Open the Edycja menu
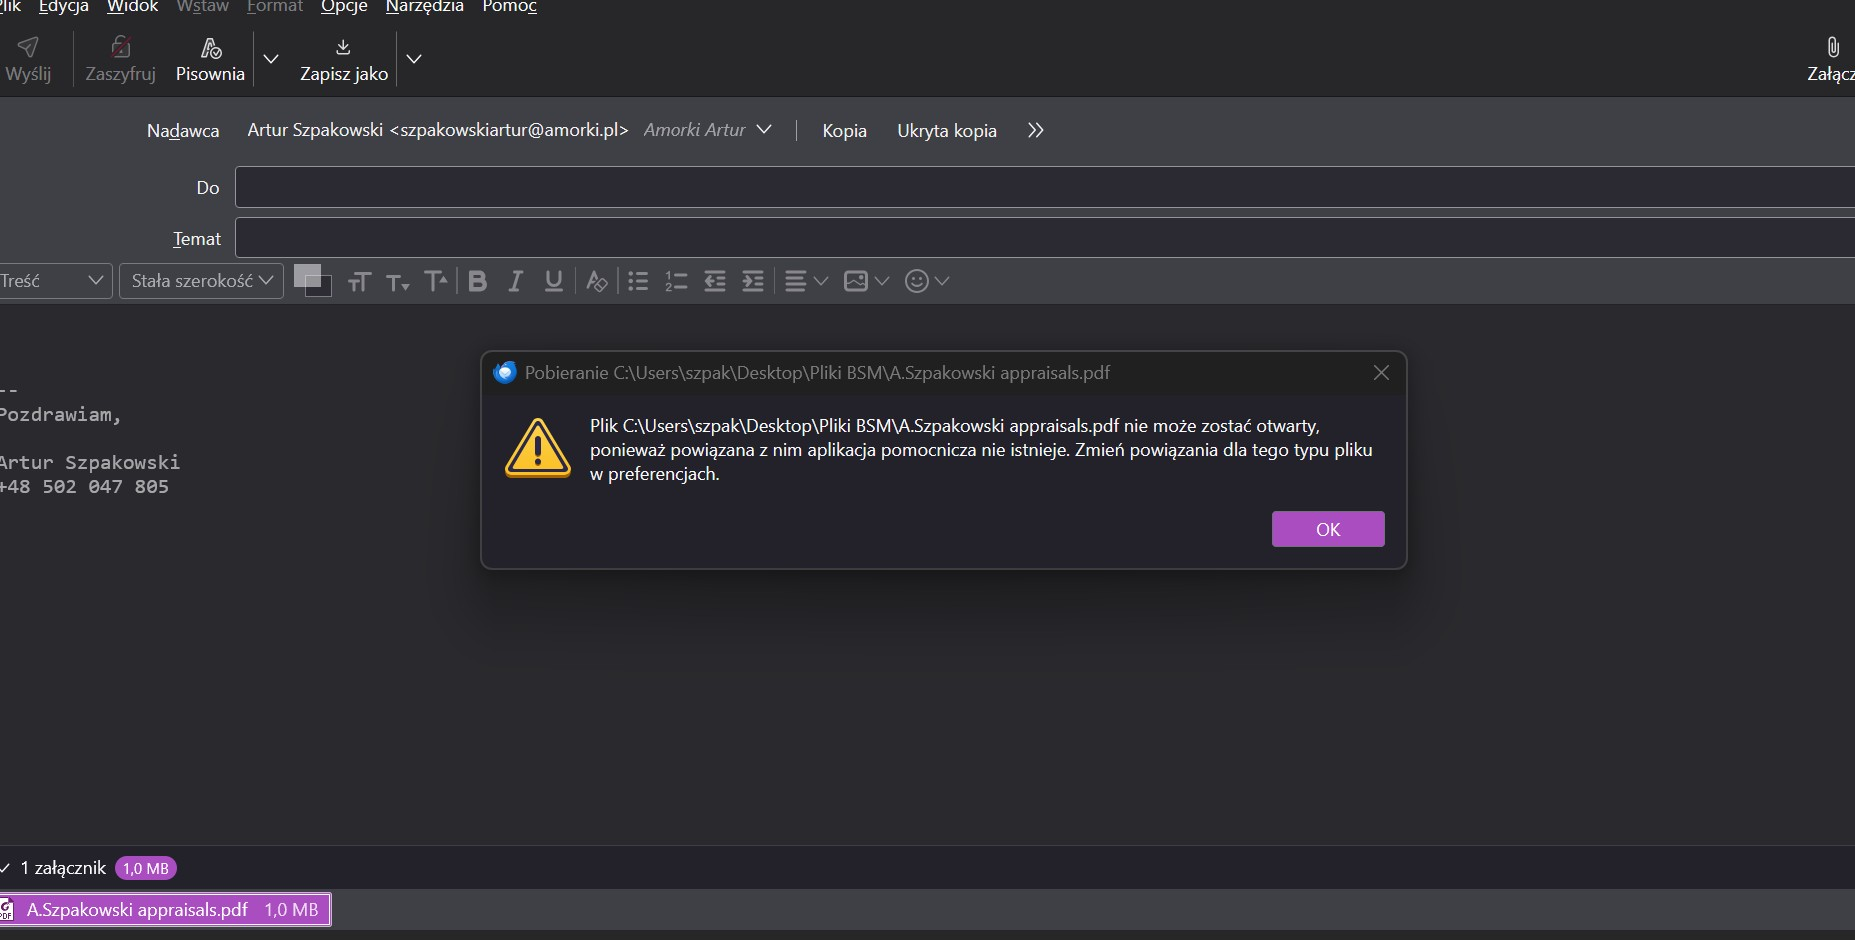This screenshot has height=940, width=1855. 63,7
